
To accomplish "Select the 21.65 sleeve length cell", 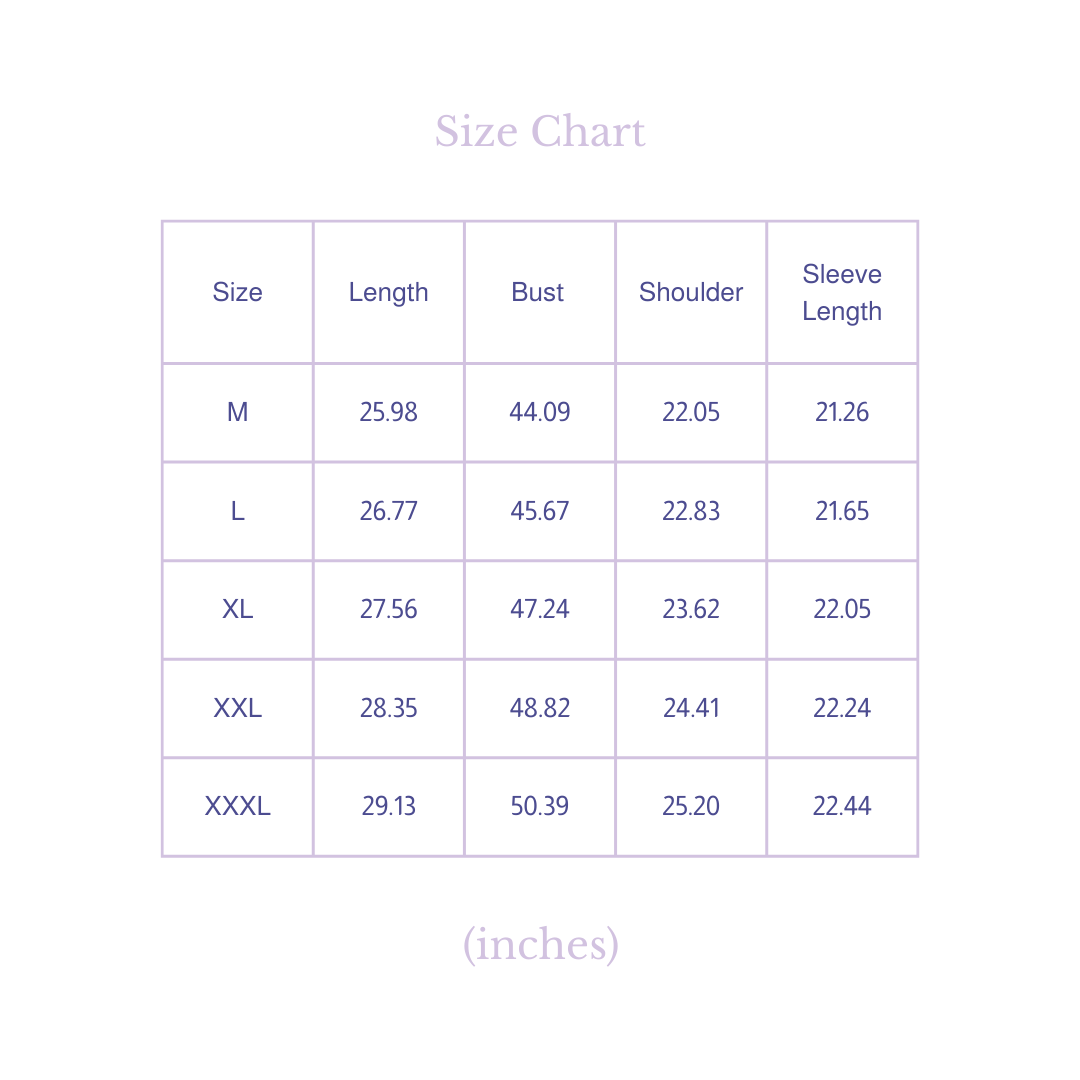I will click(842, 511).
